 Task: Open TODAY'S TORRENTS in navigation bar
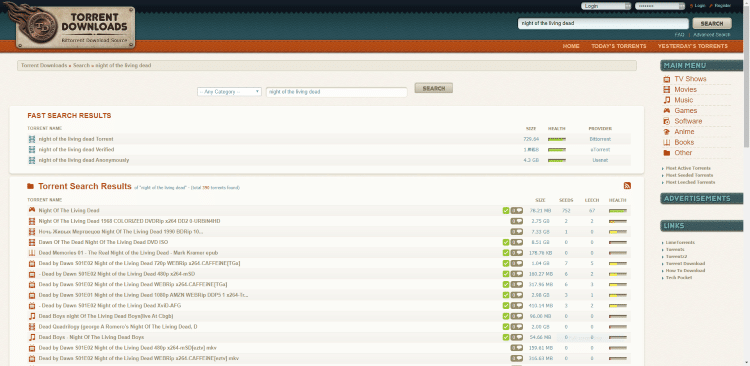click(x=618, y=46)
